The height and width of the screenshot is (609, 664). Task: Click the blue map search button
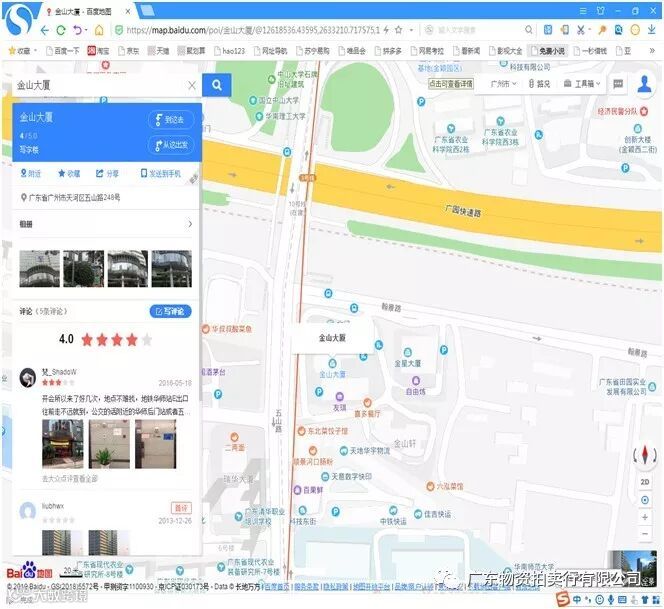coord(217,85)
